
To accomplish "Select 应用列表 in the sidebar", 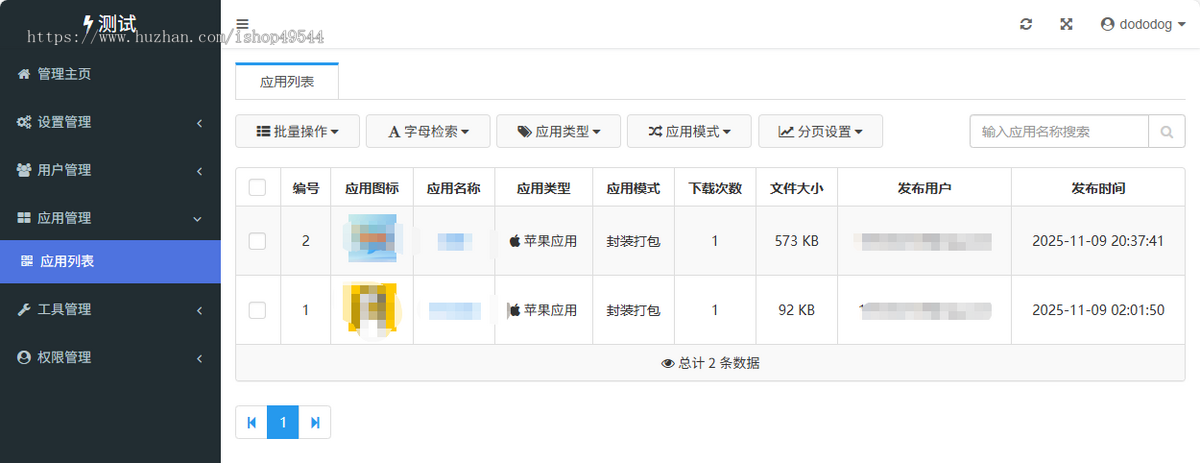I will point(110,262).
